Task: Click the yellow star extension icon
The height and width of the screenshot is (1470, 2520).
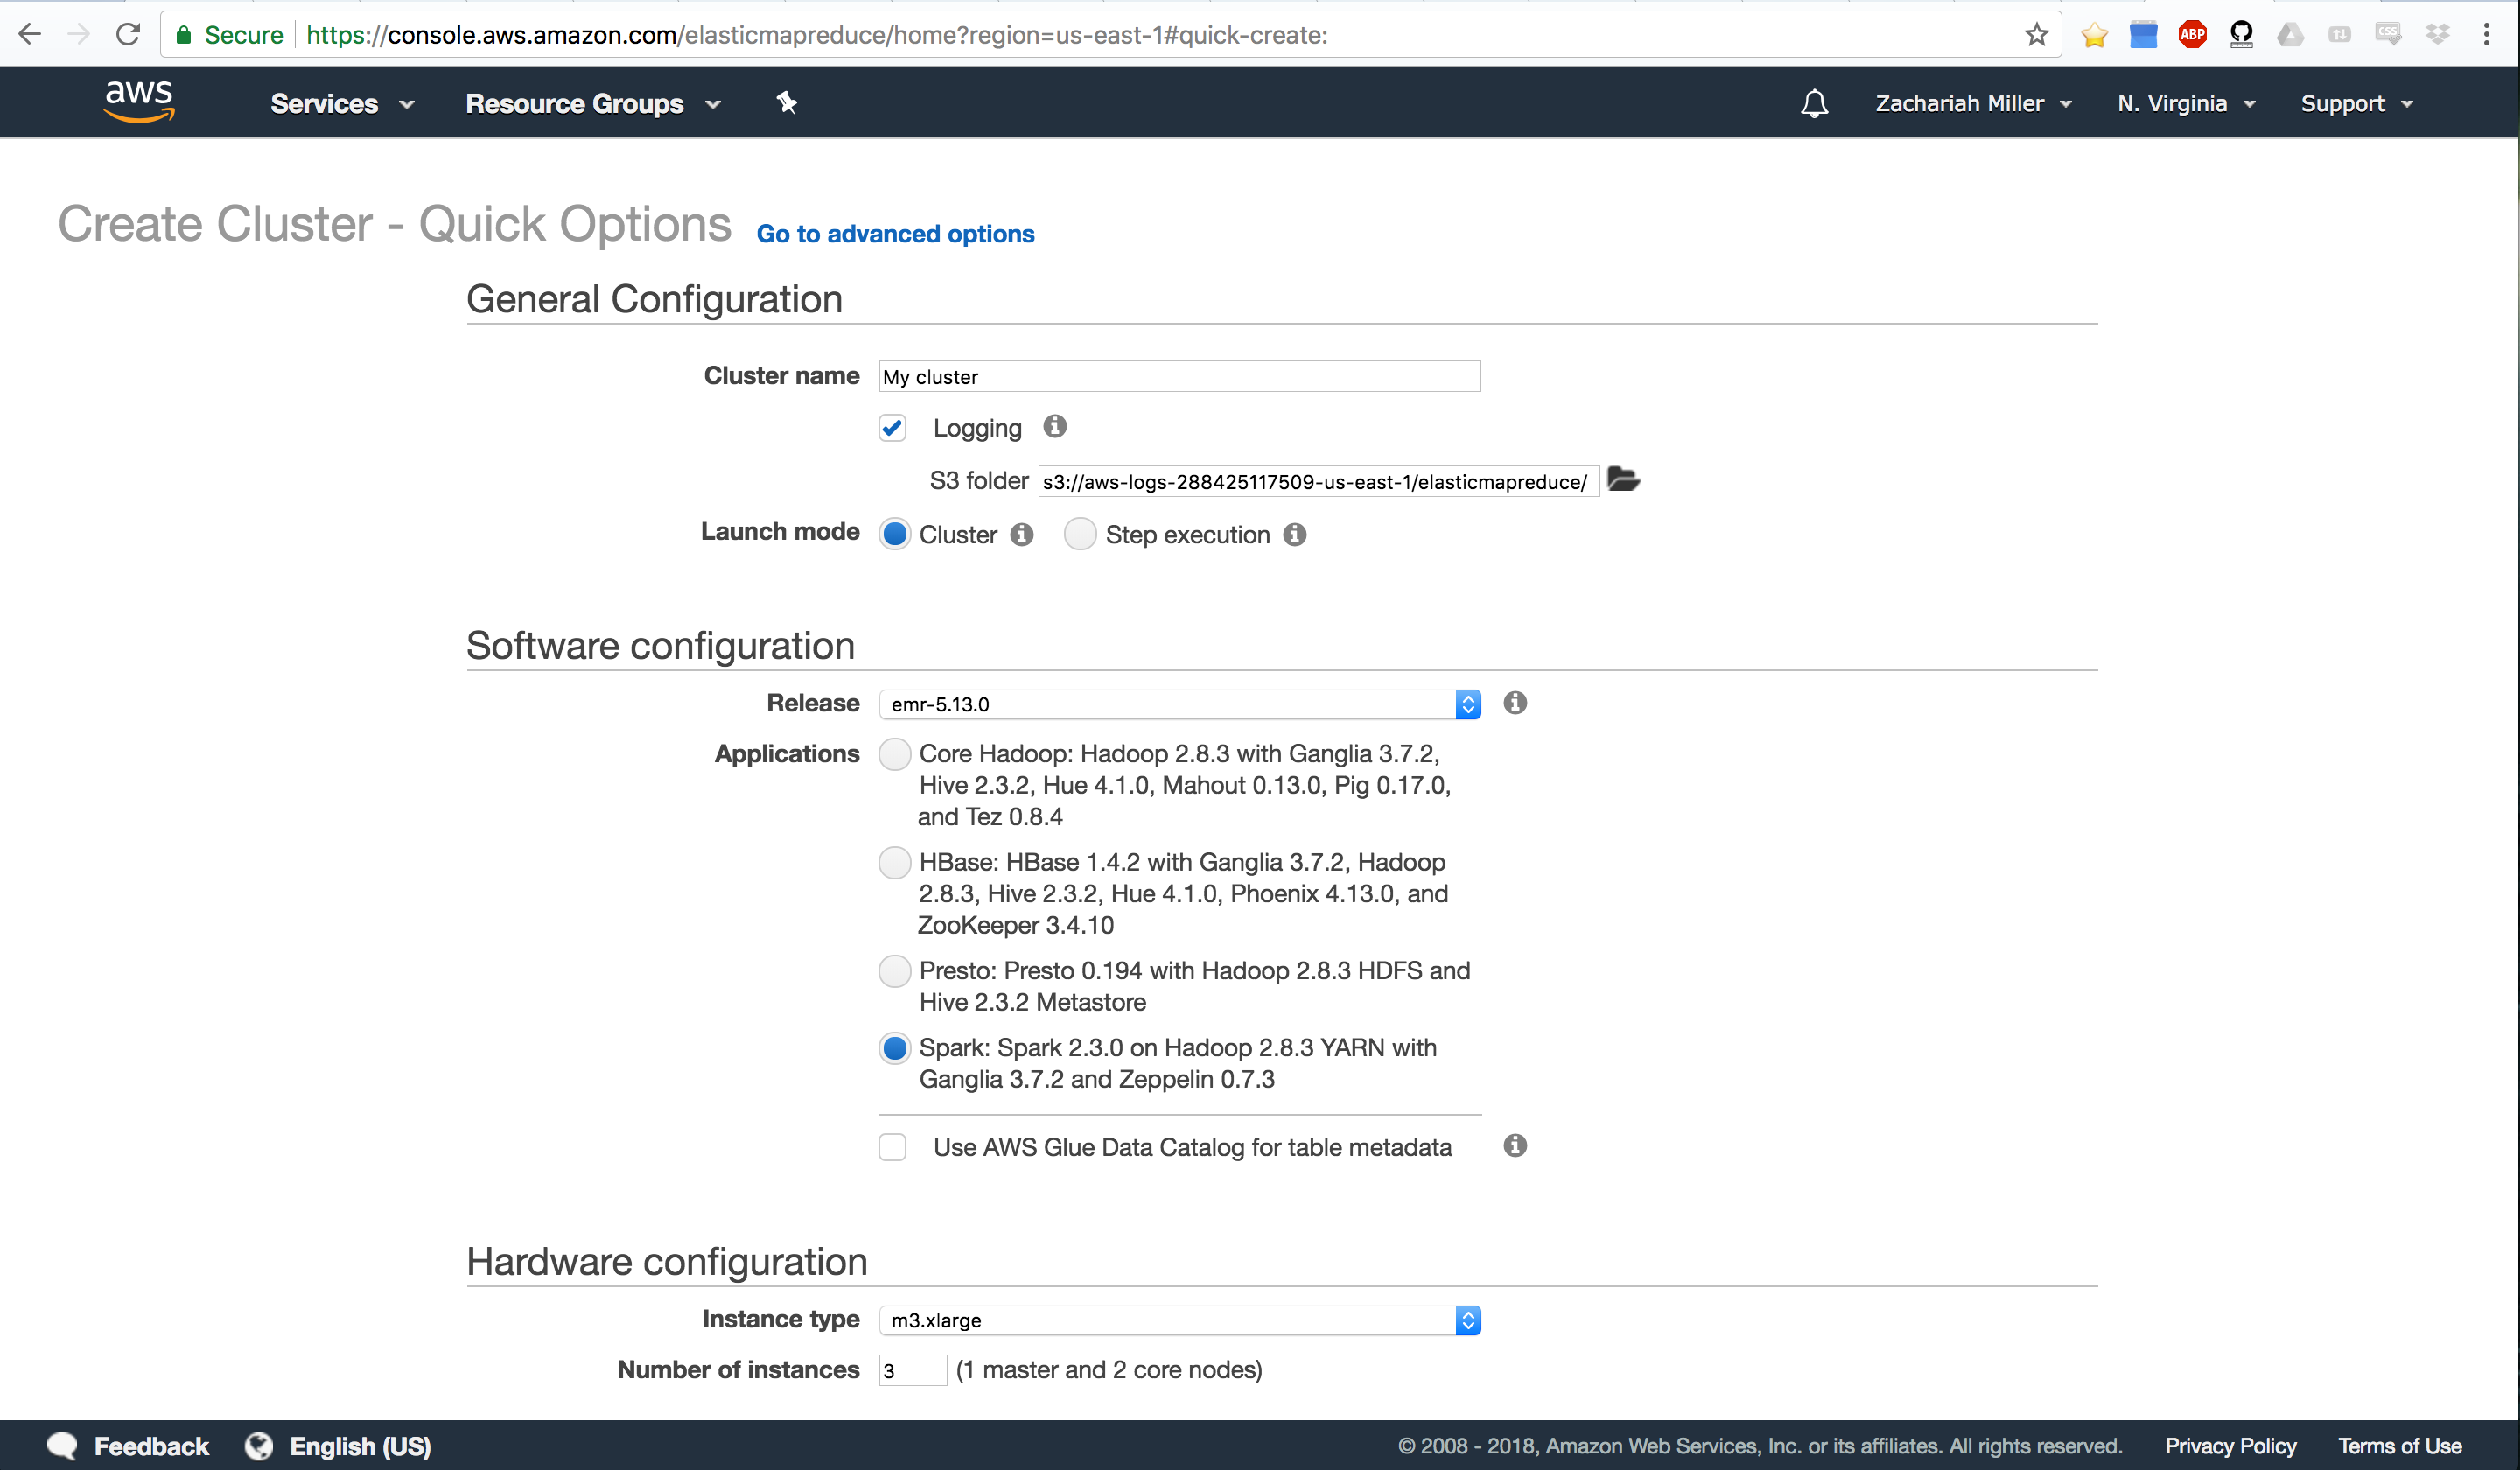Action: click(2094, 35)
